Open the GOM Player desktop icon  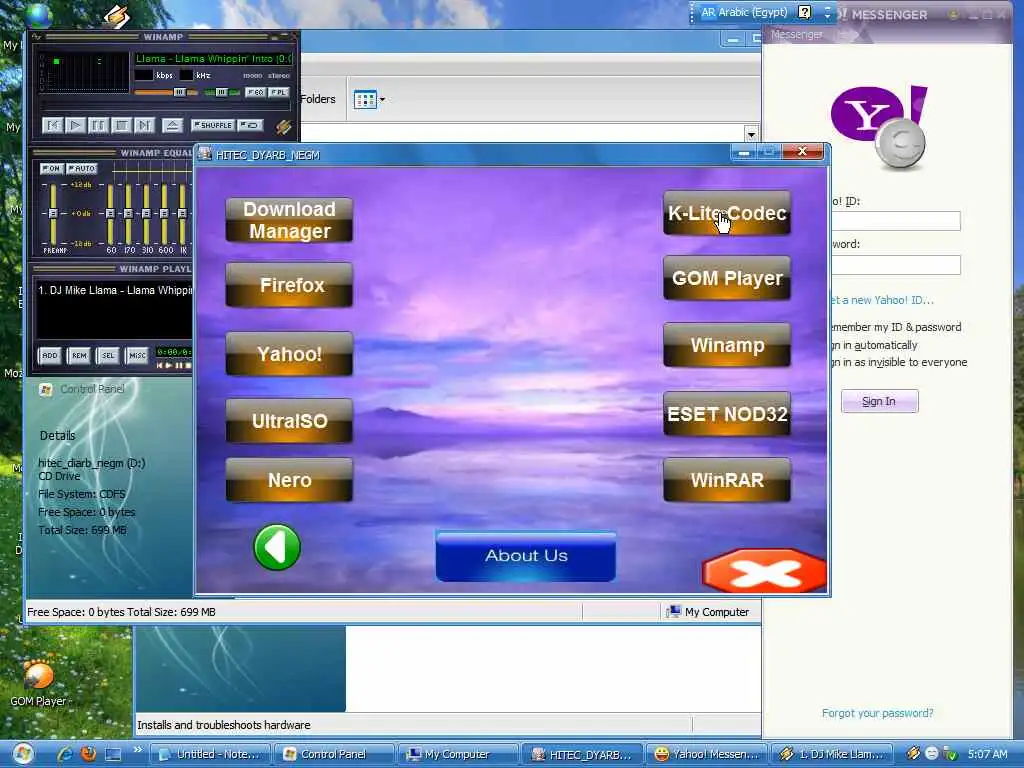pyautogui.click(x=38, y=684)
